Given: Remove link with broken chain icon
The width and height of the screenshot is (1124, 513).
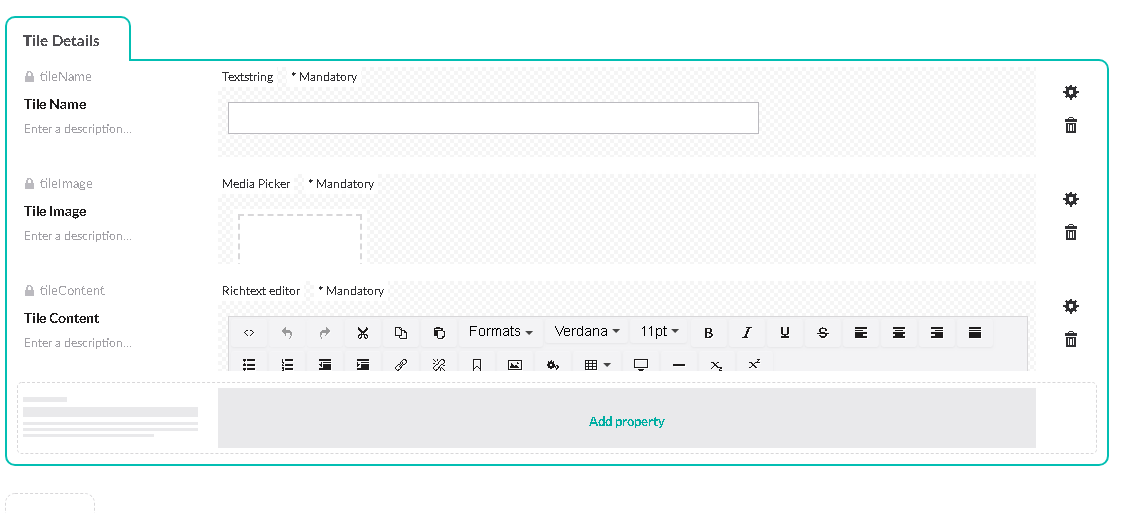Looking at the screenshot, I should (x=439, y=364).
